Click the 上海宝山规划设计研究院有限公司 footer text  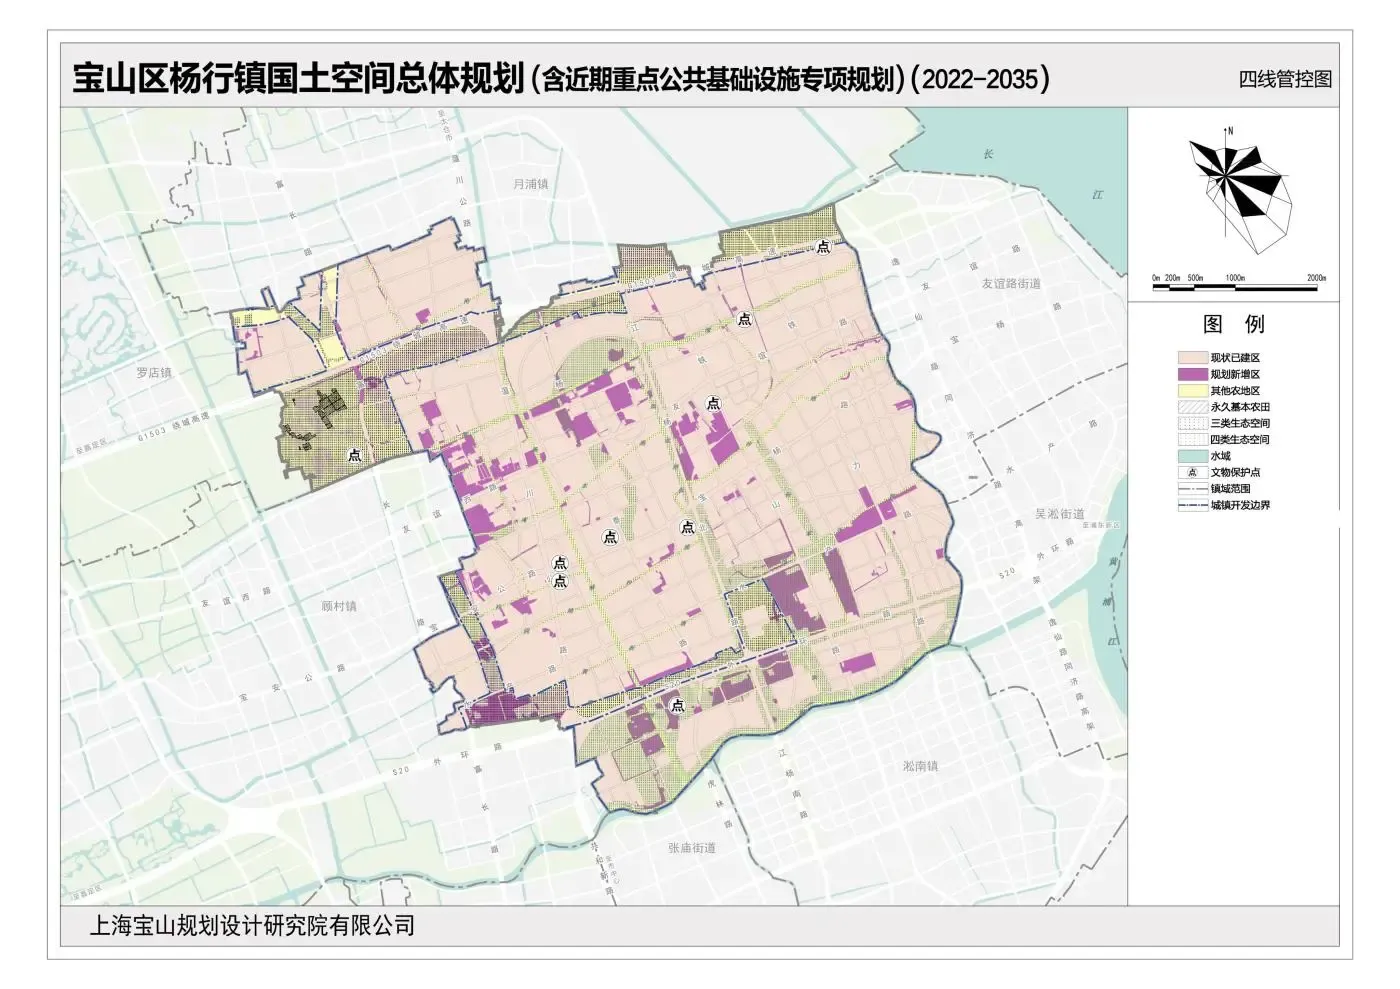(252, 926)
